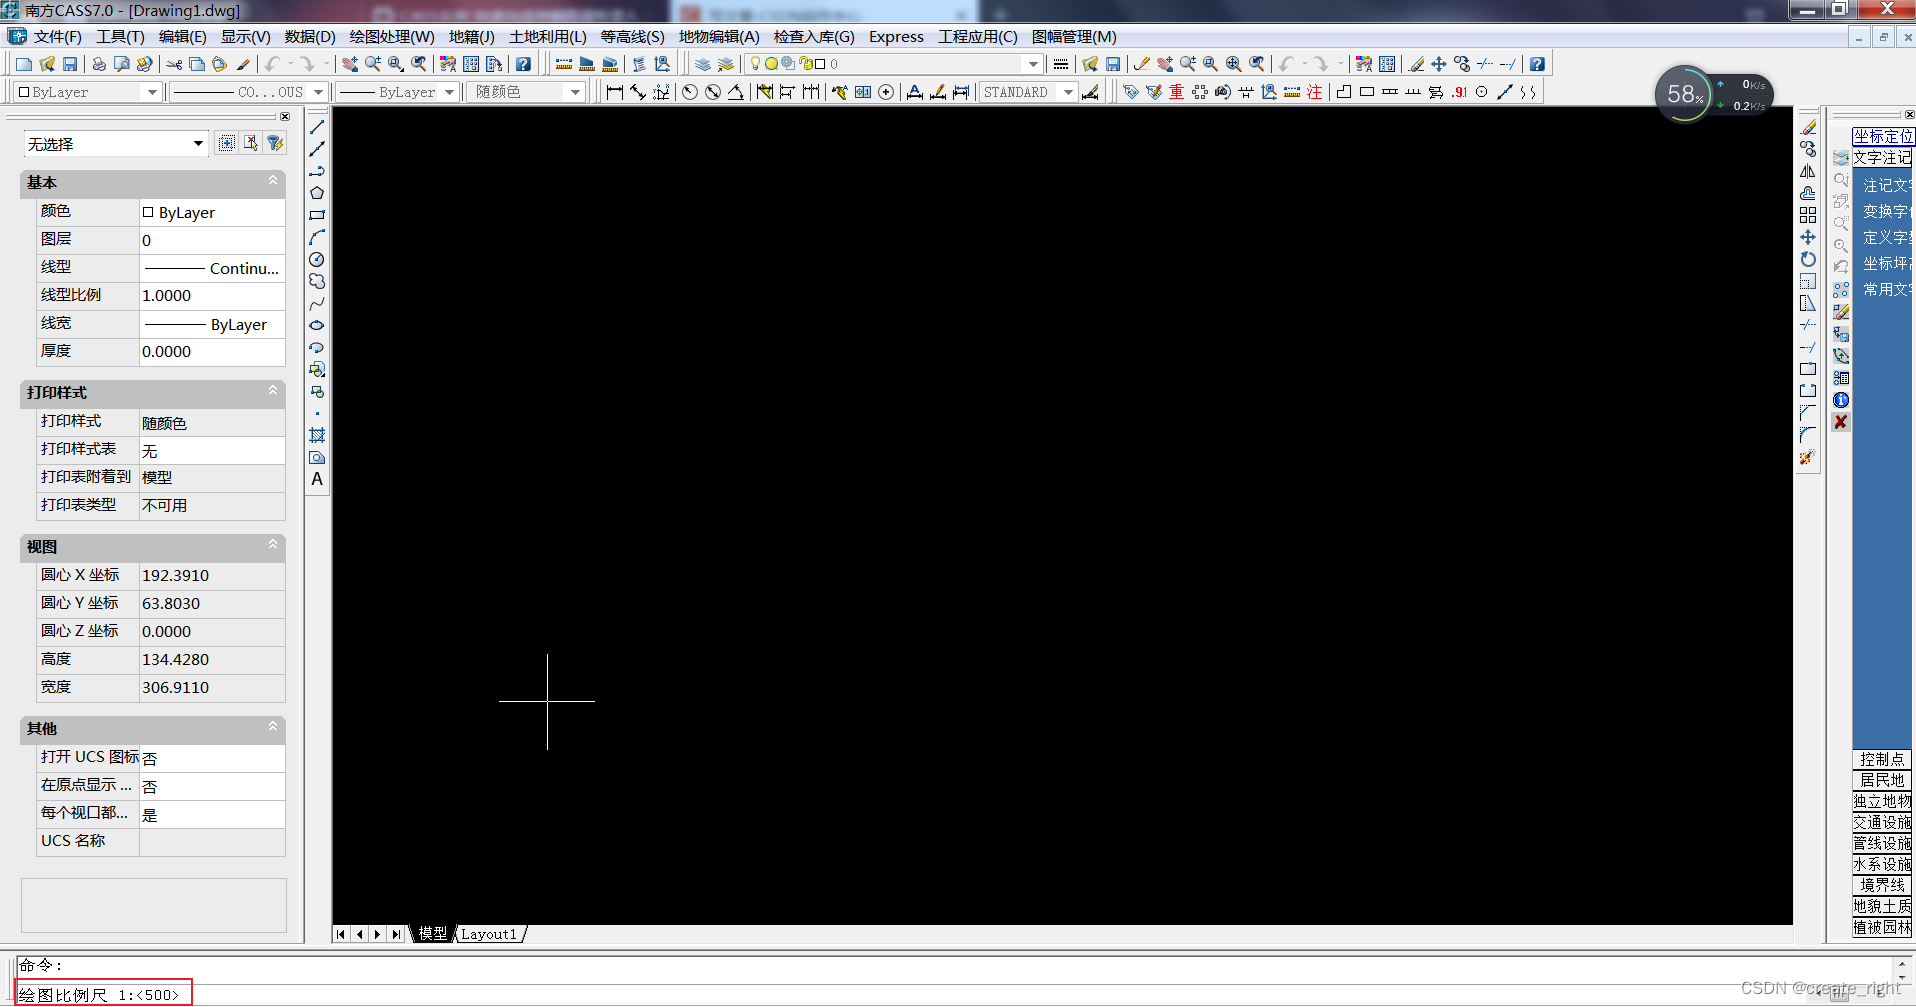Click the Rotate modify tool

coord(1808,259)
